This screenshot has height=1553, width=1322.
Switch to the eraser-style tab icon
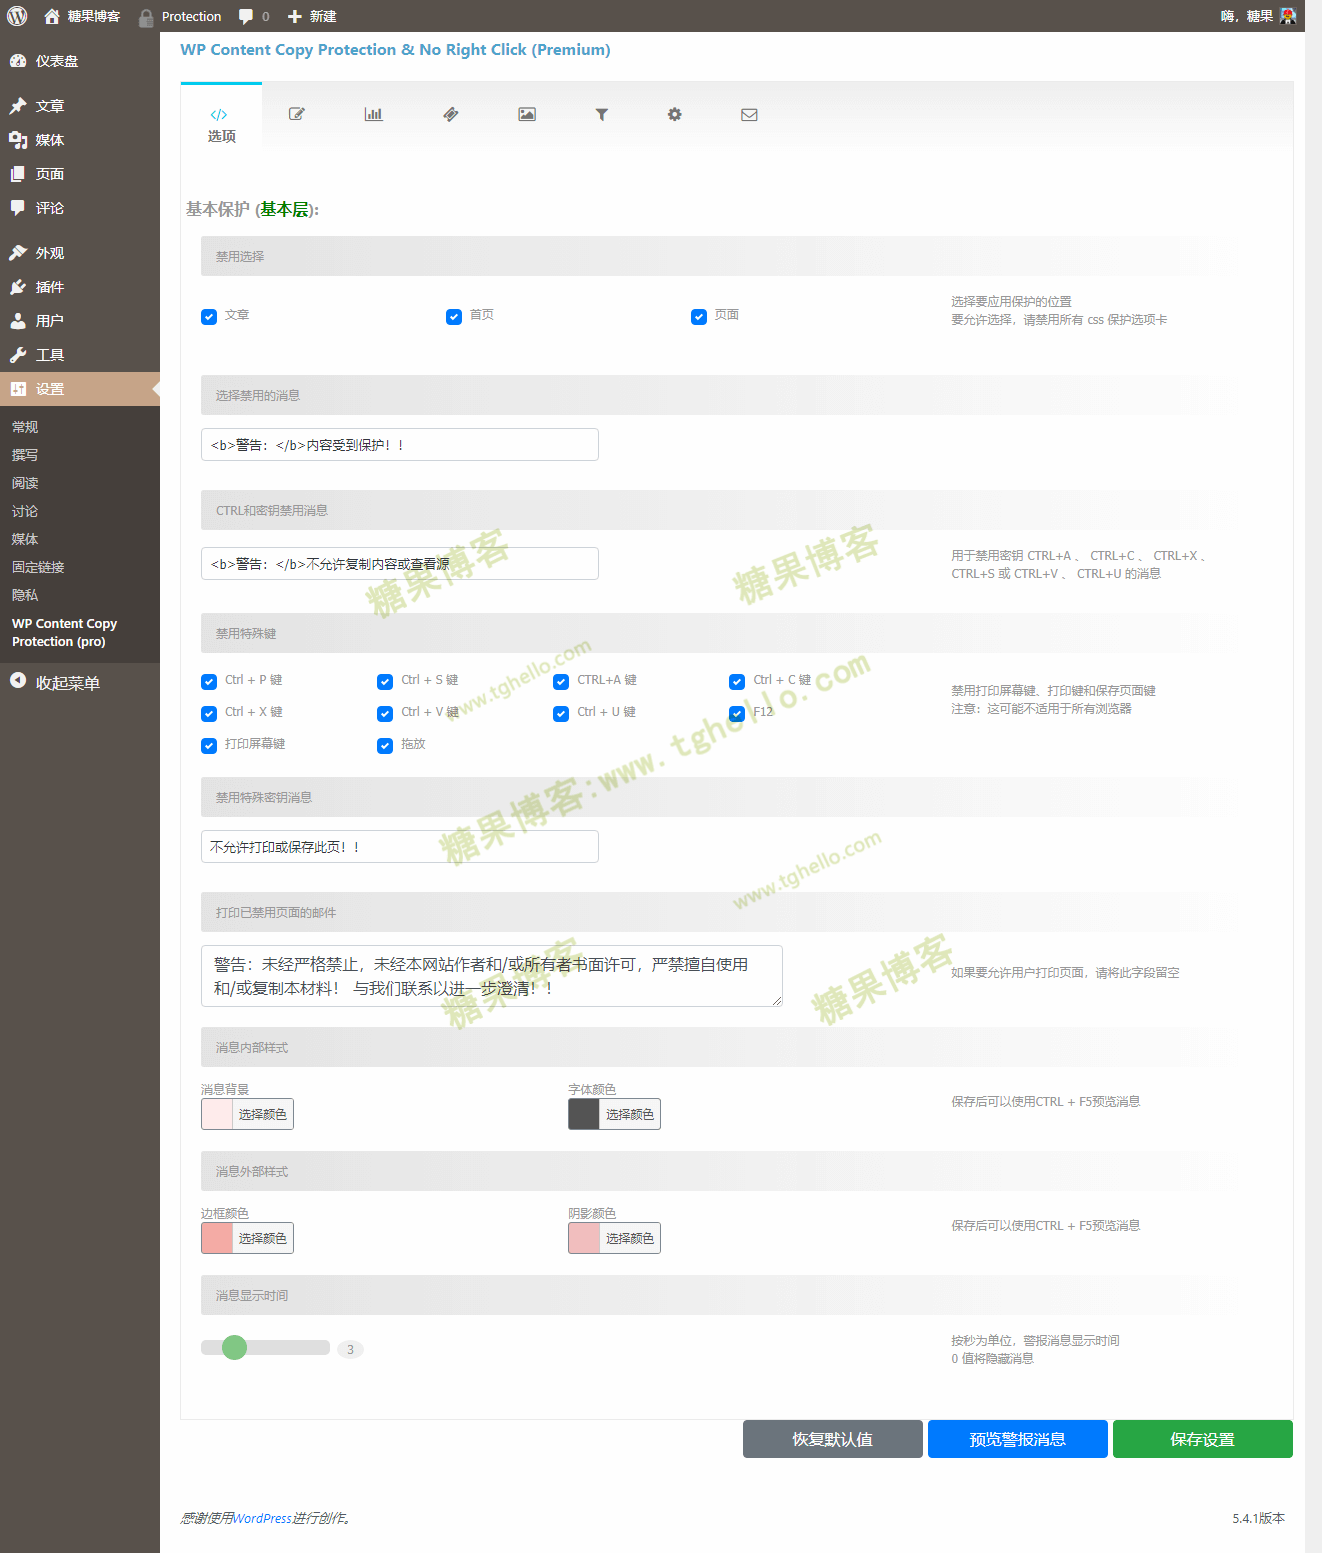click(451, 114)
